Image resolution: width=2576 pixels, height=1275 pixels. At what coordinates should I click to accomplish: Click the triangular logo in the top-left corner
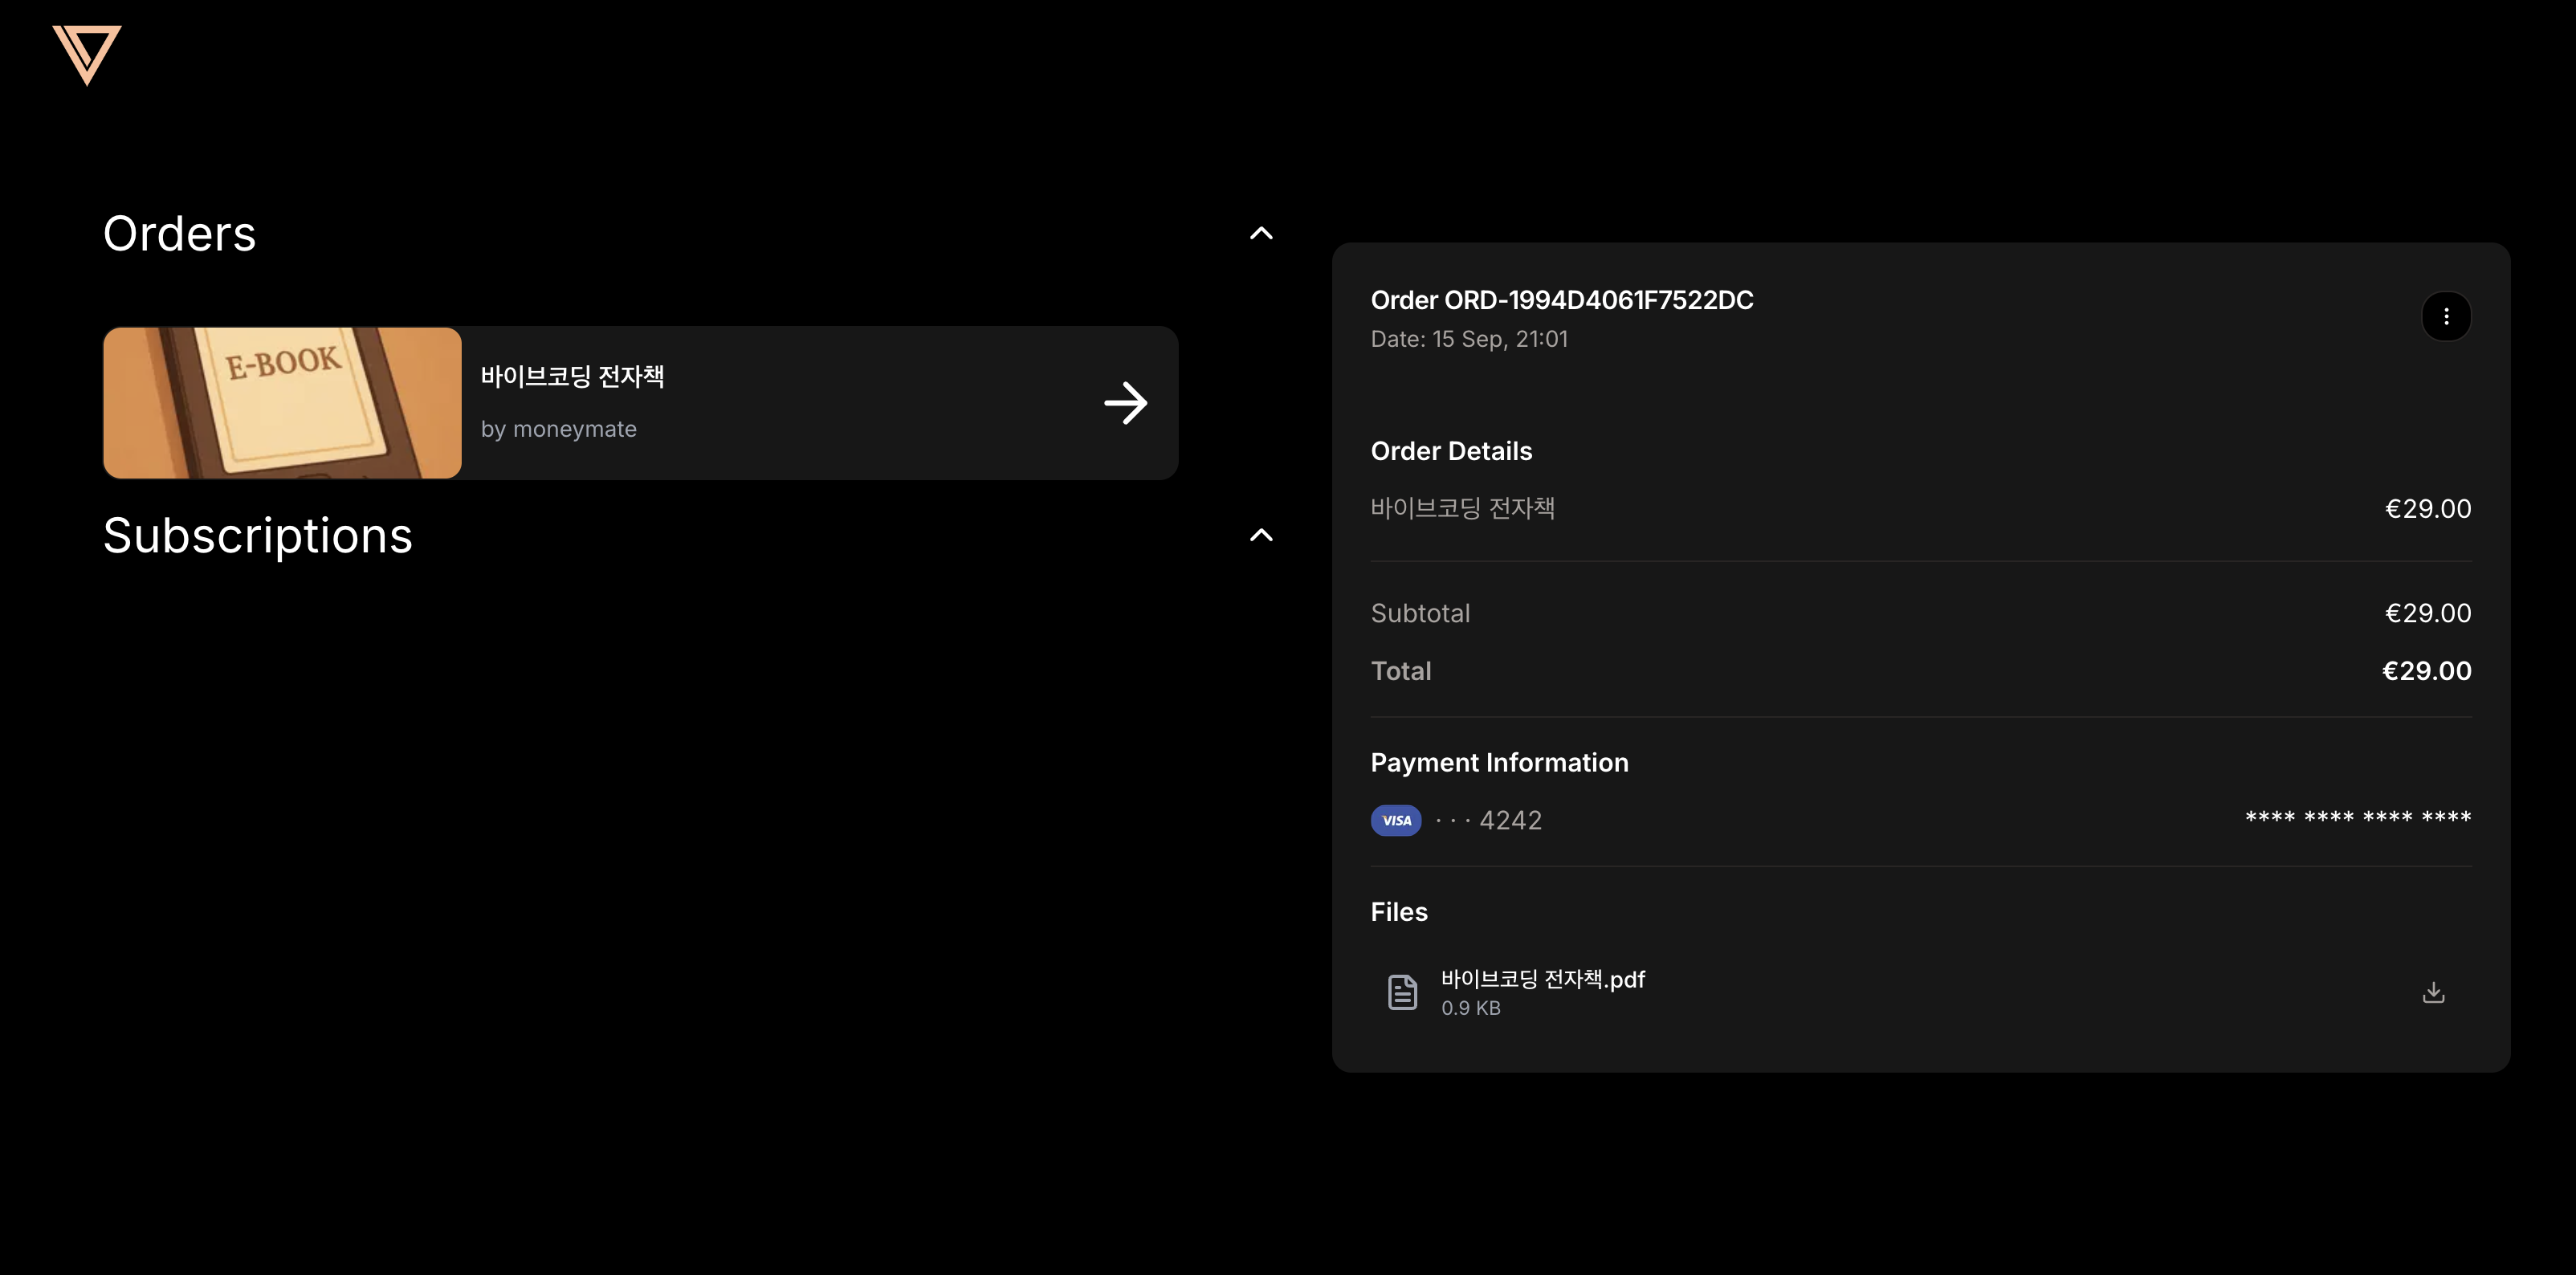pos(87,54)
